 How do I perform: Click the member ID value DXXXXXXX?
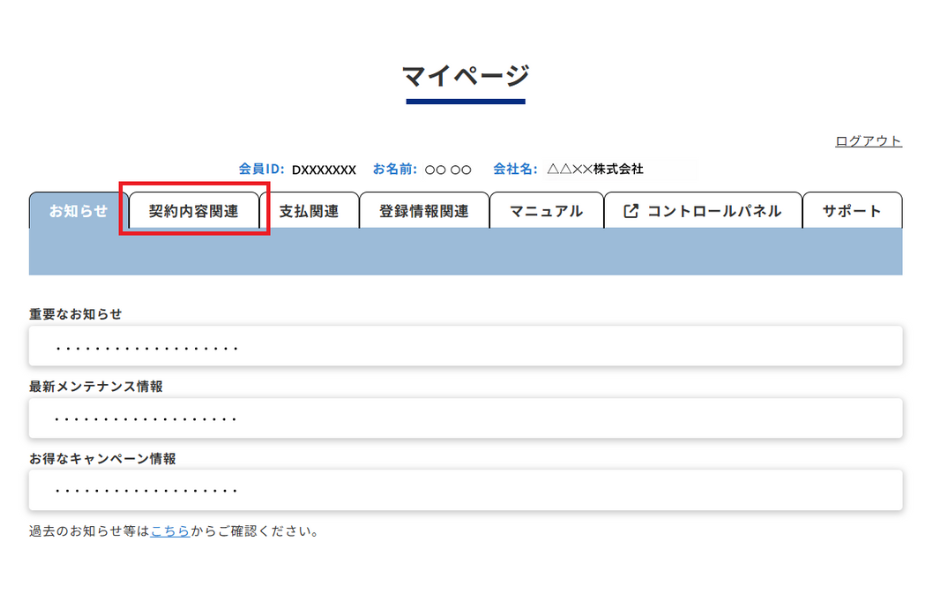tap(323, 169)
